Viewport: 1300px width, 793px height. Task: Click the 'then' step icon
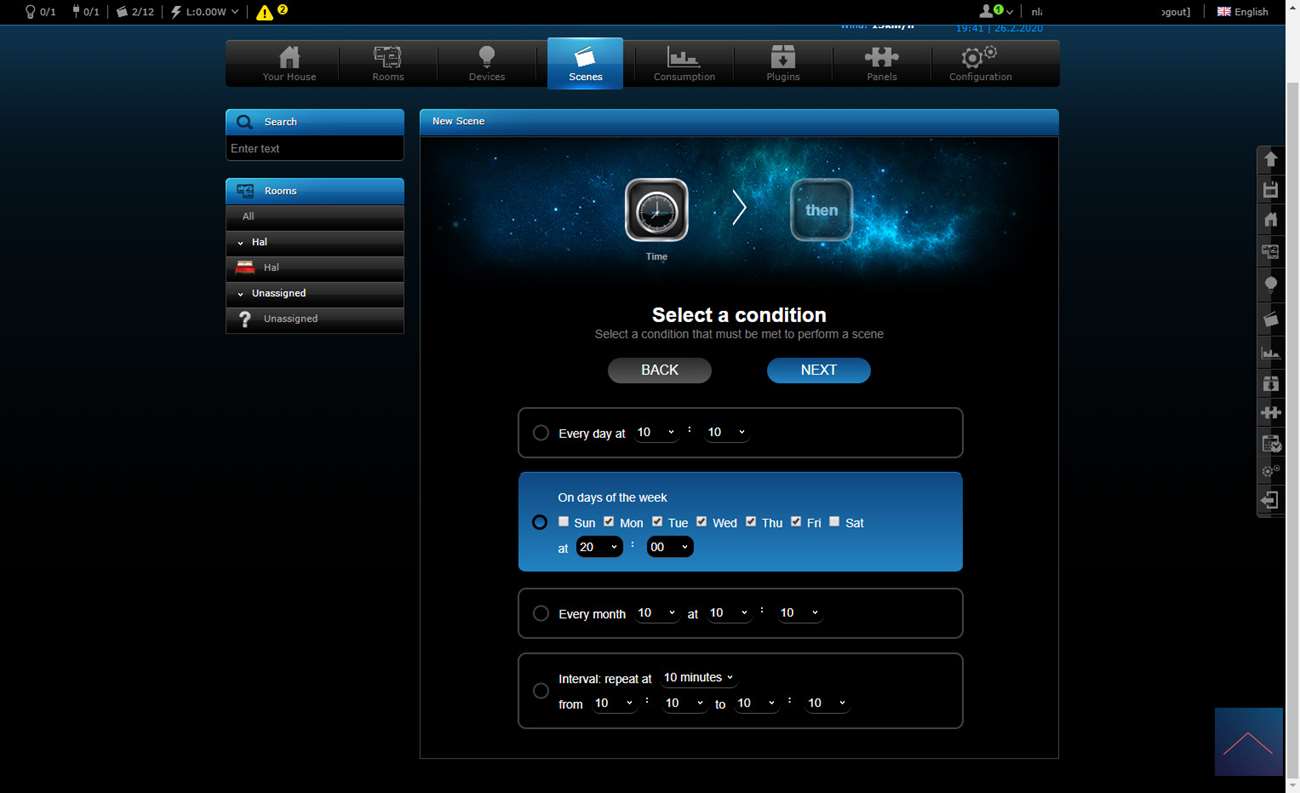click(x=821, y=210)
